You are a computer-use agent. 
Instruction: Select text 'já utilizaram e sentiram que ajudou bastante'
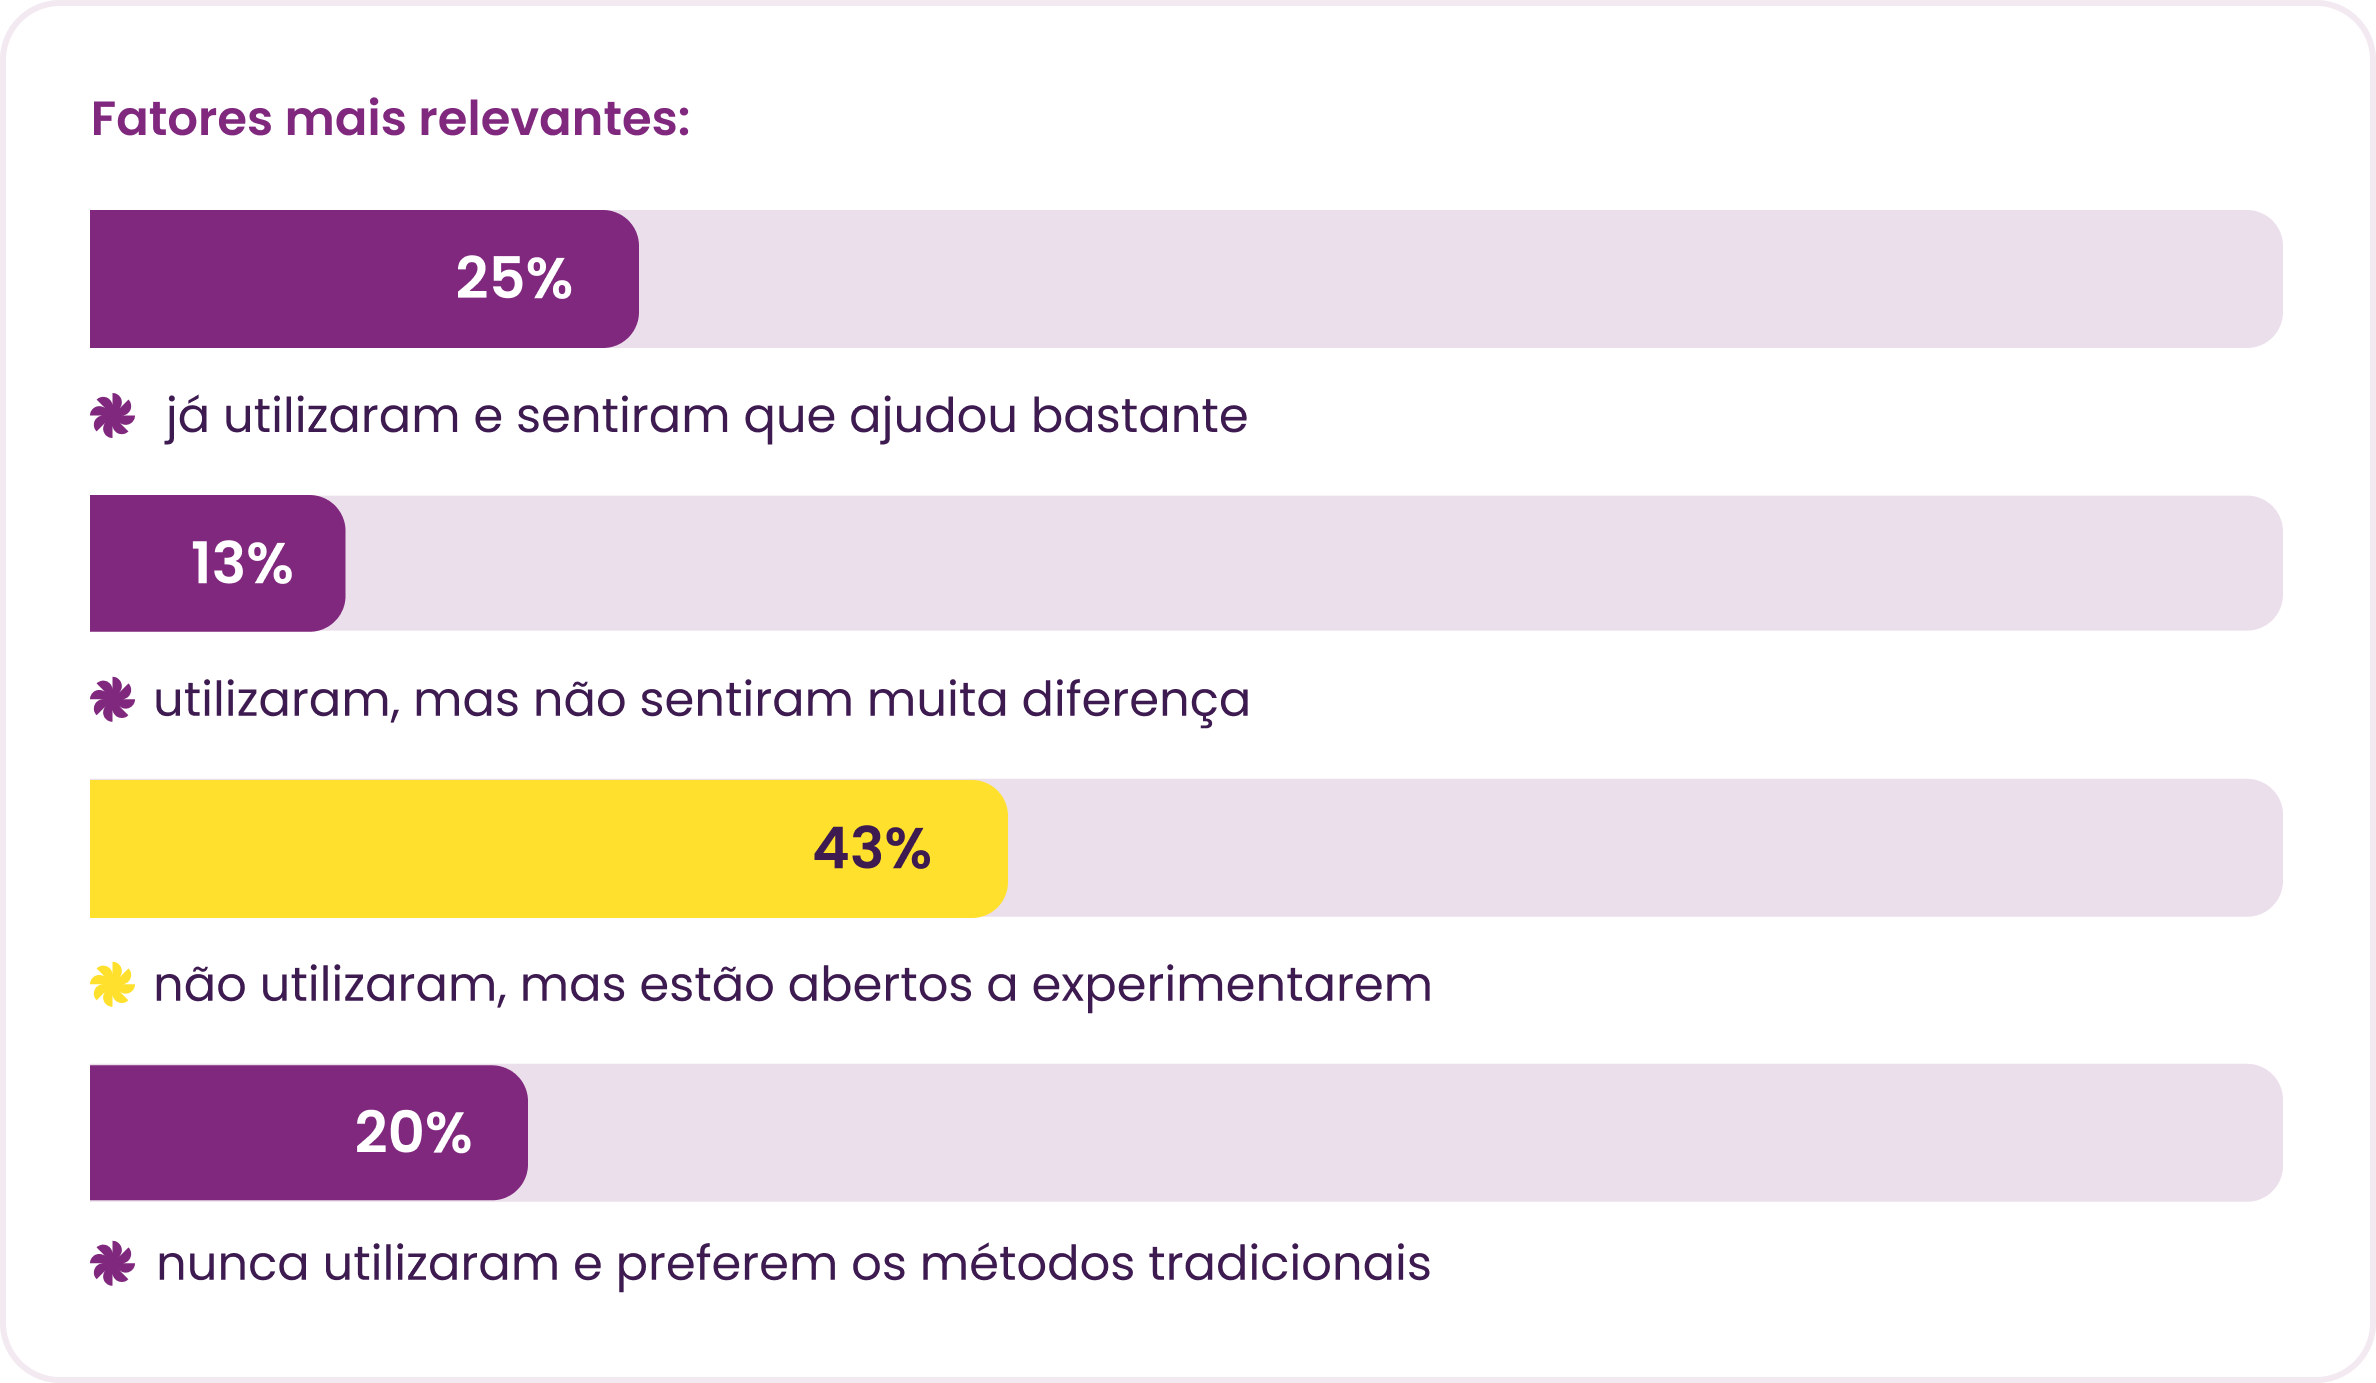click(x=706, y=416)
